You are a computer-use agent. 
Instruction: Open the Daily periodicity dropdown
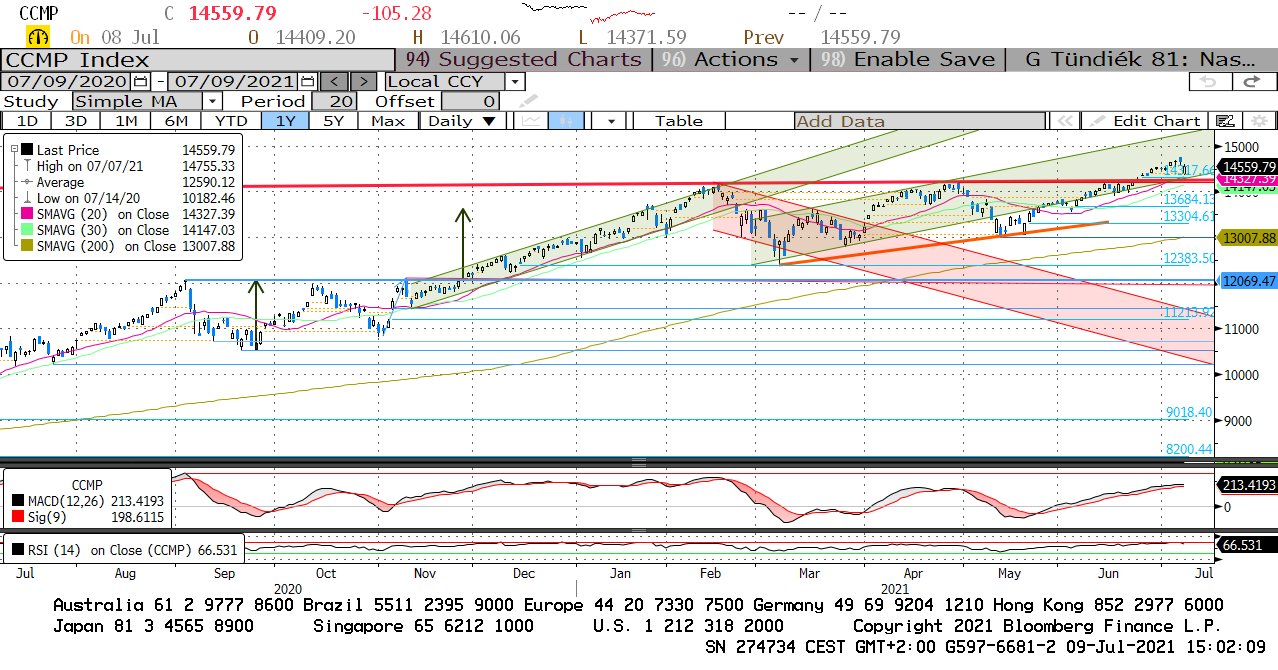(x=461, y=121)
